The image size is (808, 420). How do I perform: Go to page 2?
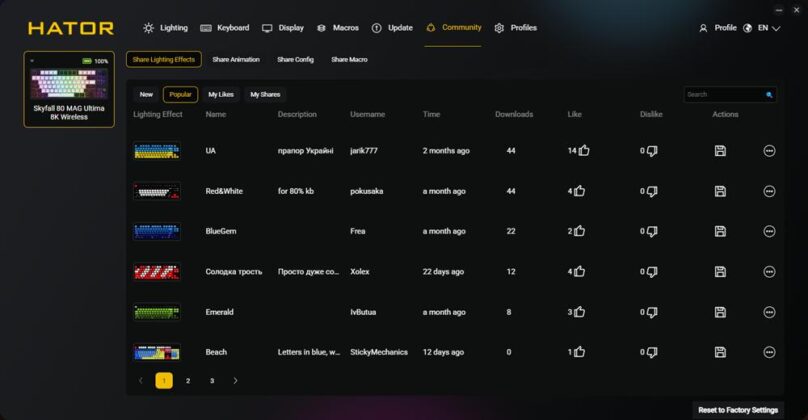tap(188, 381)
